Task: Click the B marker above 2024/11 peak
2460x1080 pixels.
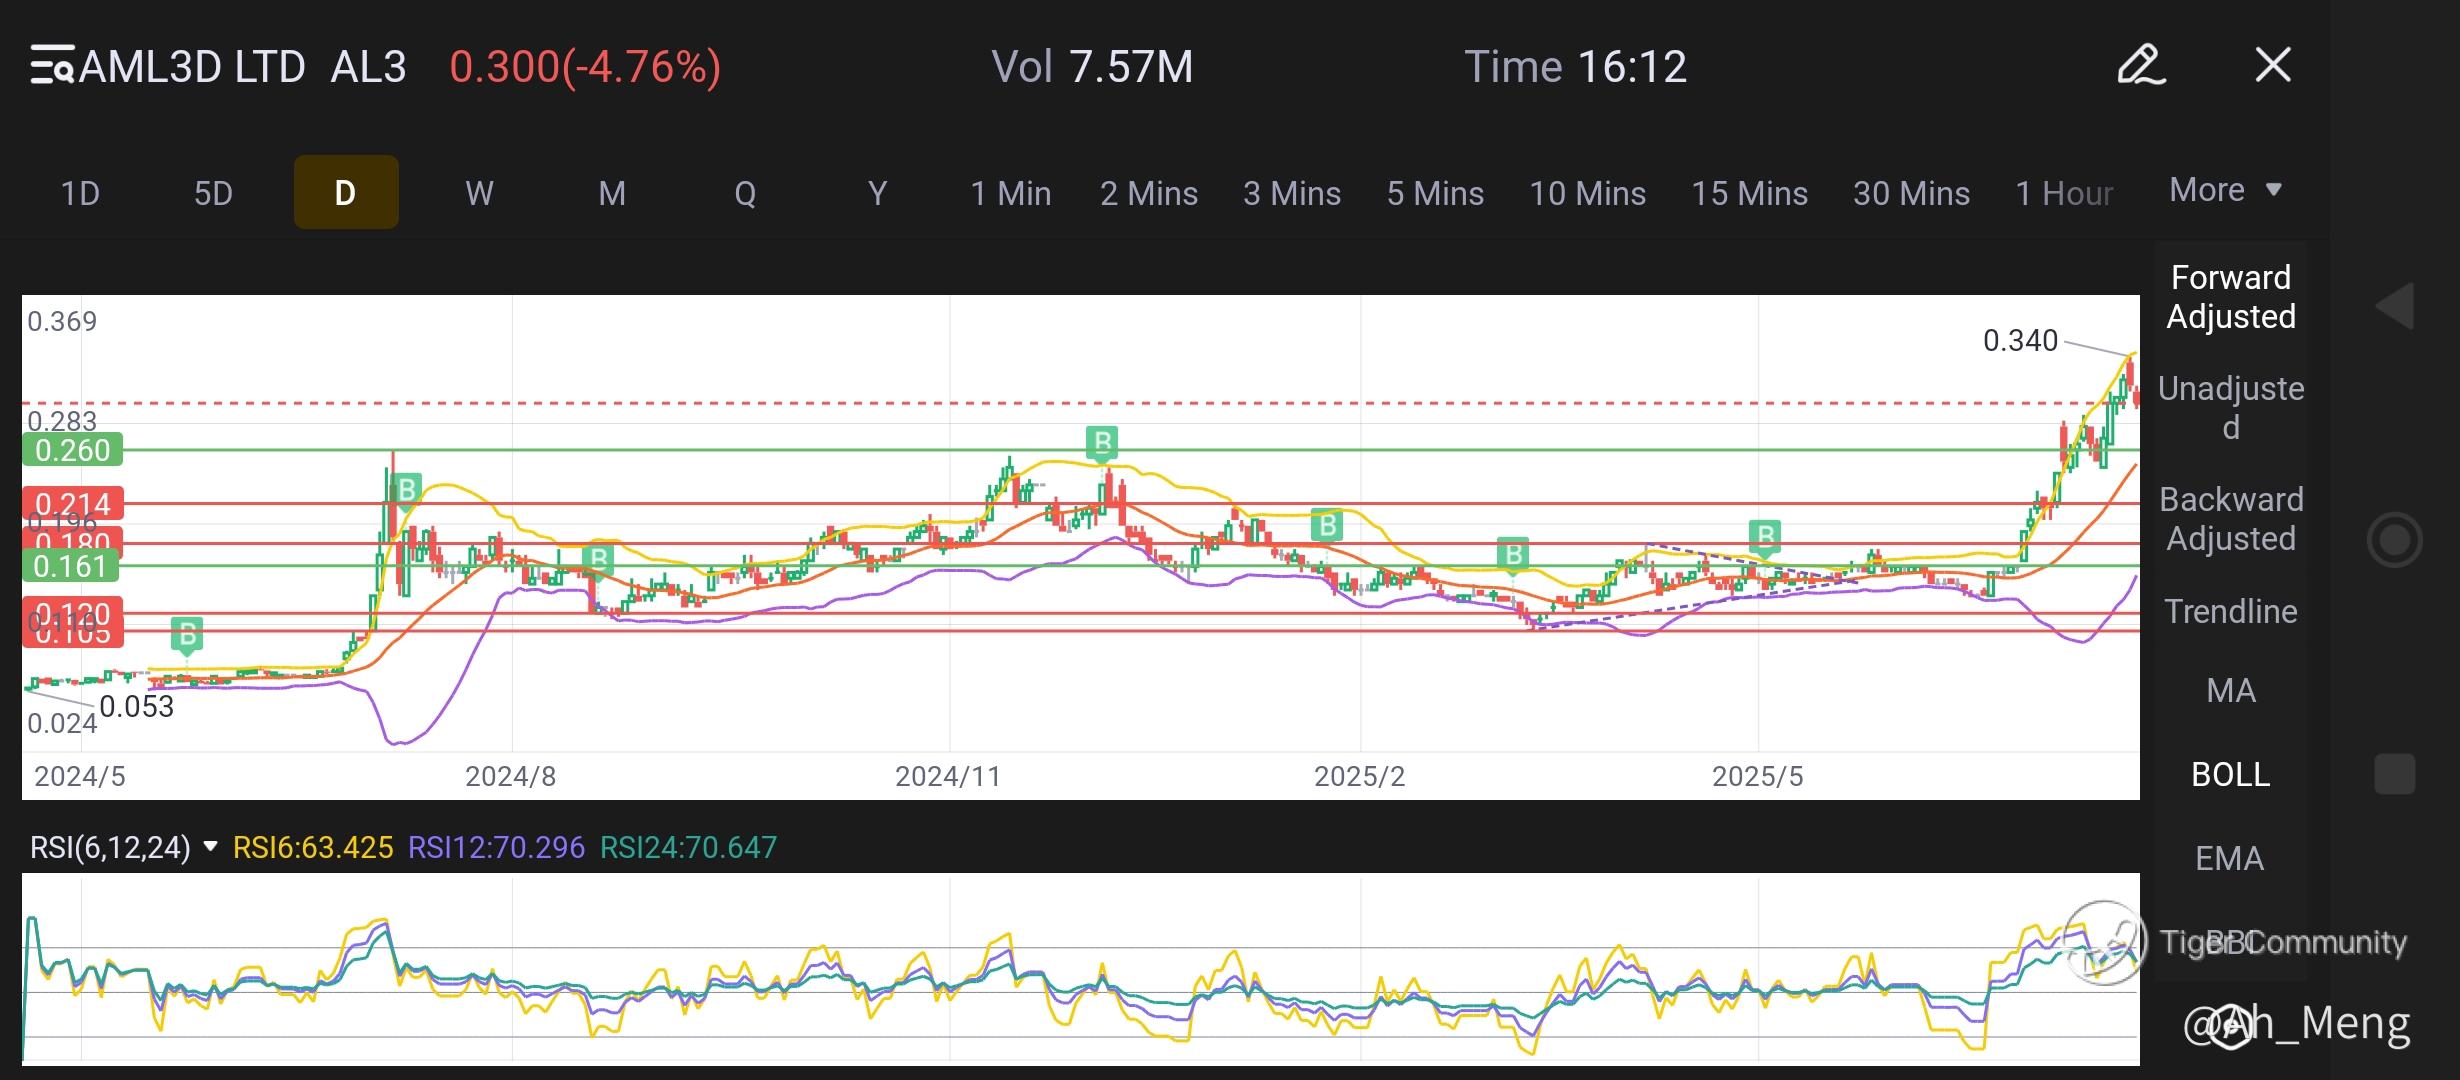Action: [1101, 441]
